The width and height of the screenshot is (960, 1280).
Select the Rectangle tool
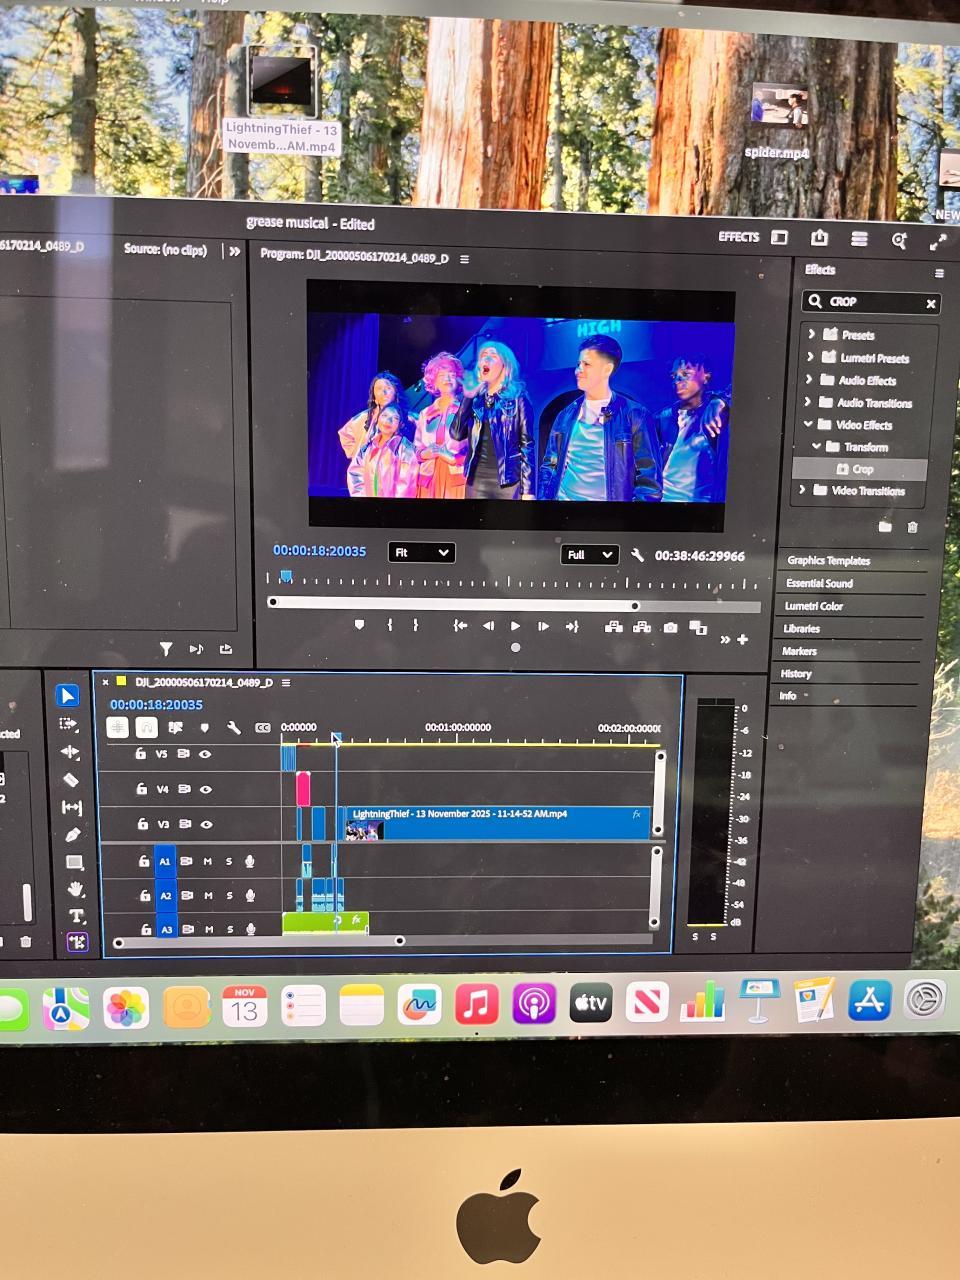pos(74,862)
